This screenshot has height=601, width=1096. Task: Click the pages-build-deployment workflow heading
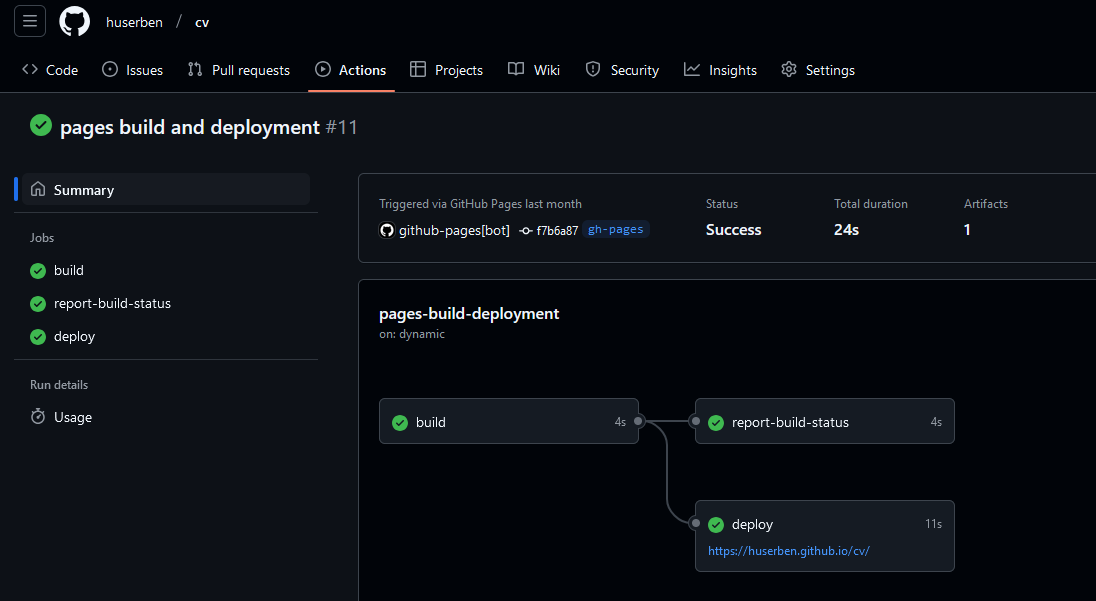coord(469,314)
